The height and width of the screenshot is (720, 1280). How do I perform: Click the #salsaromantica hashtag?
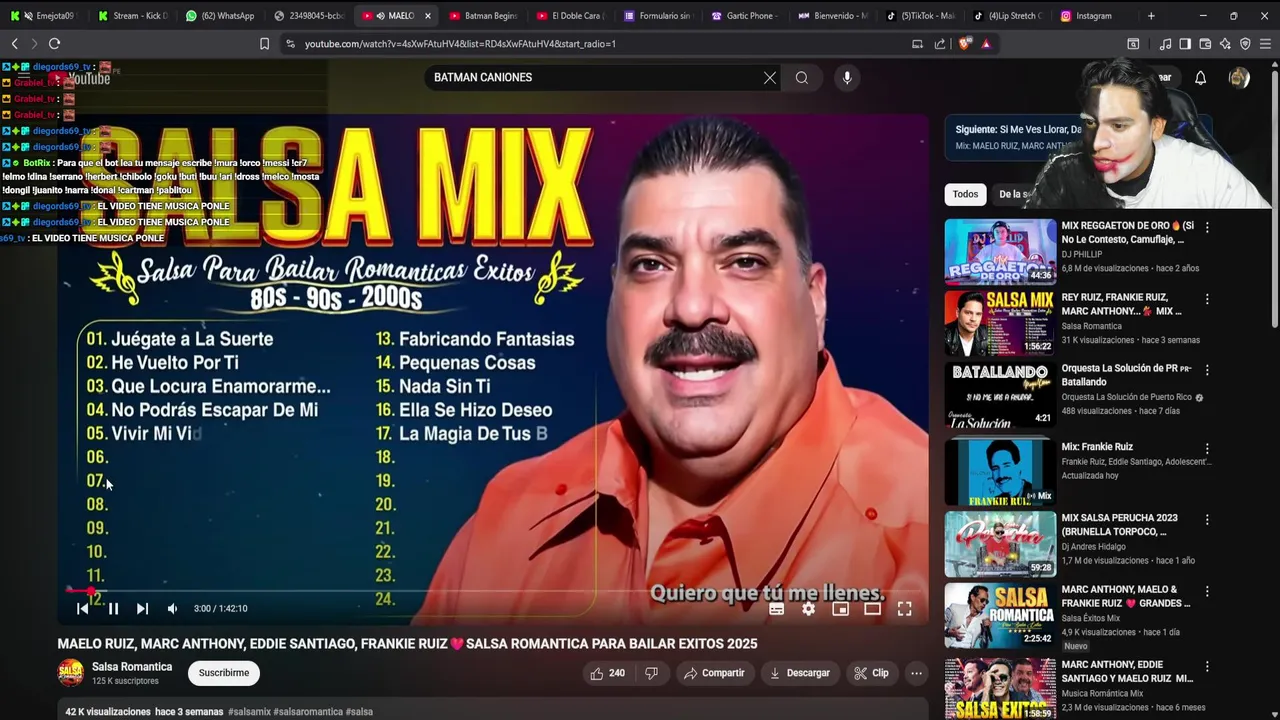pyautogui.click(x=308, y=712)
